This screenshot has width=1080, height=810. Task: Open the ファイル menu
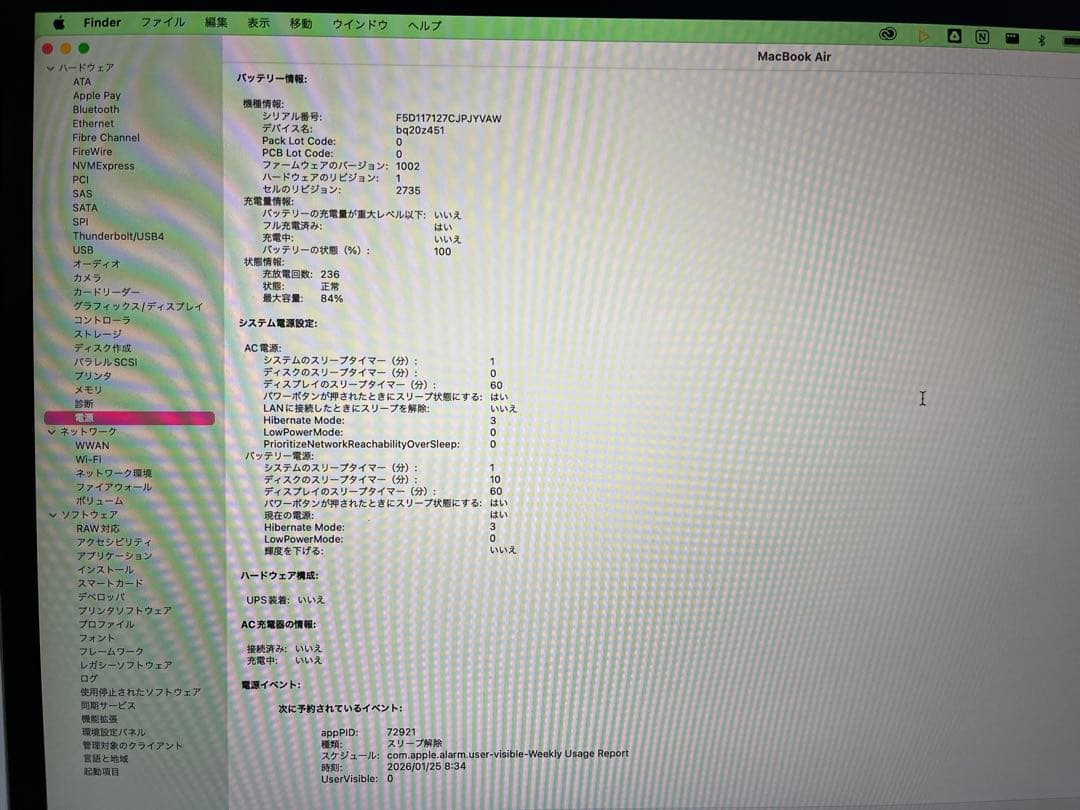[x=163, y=22]
